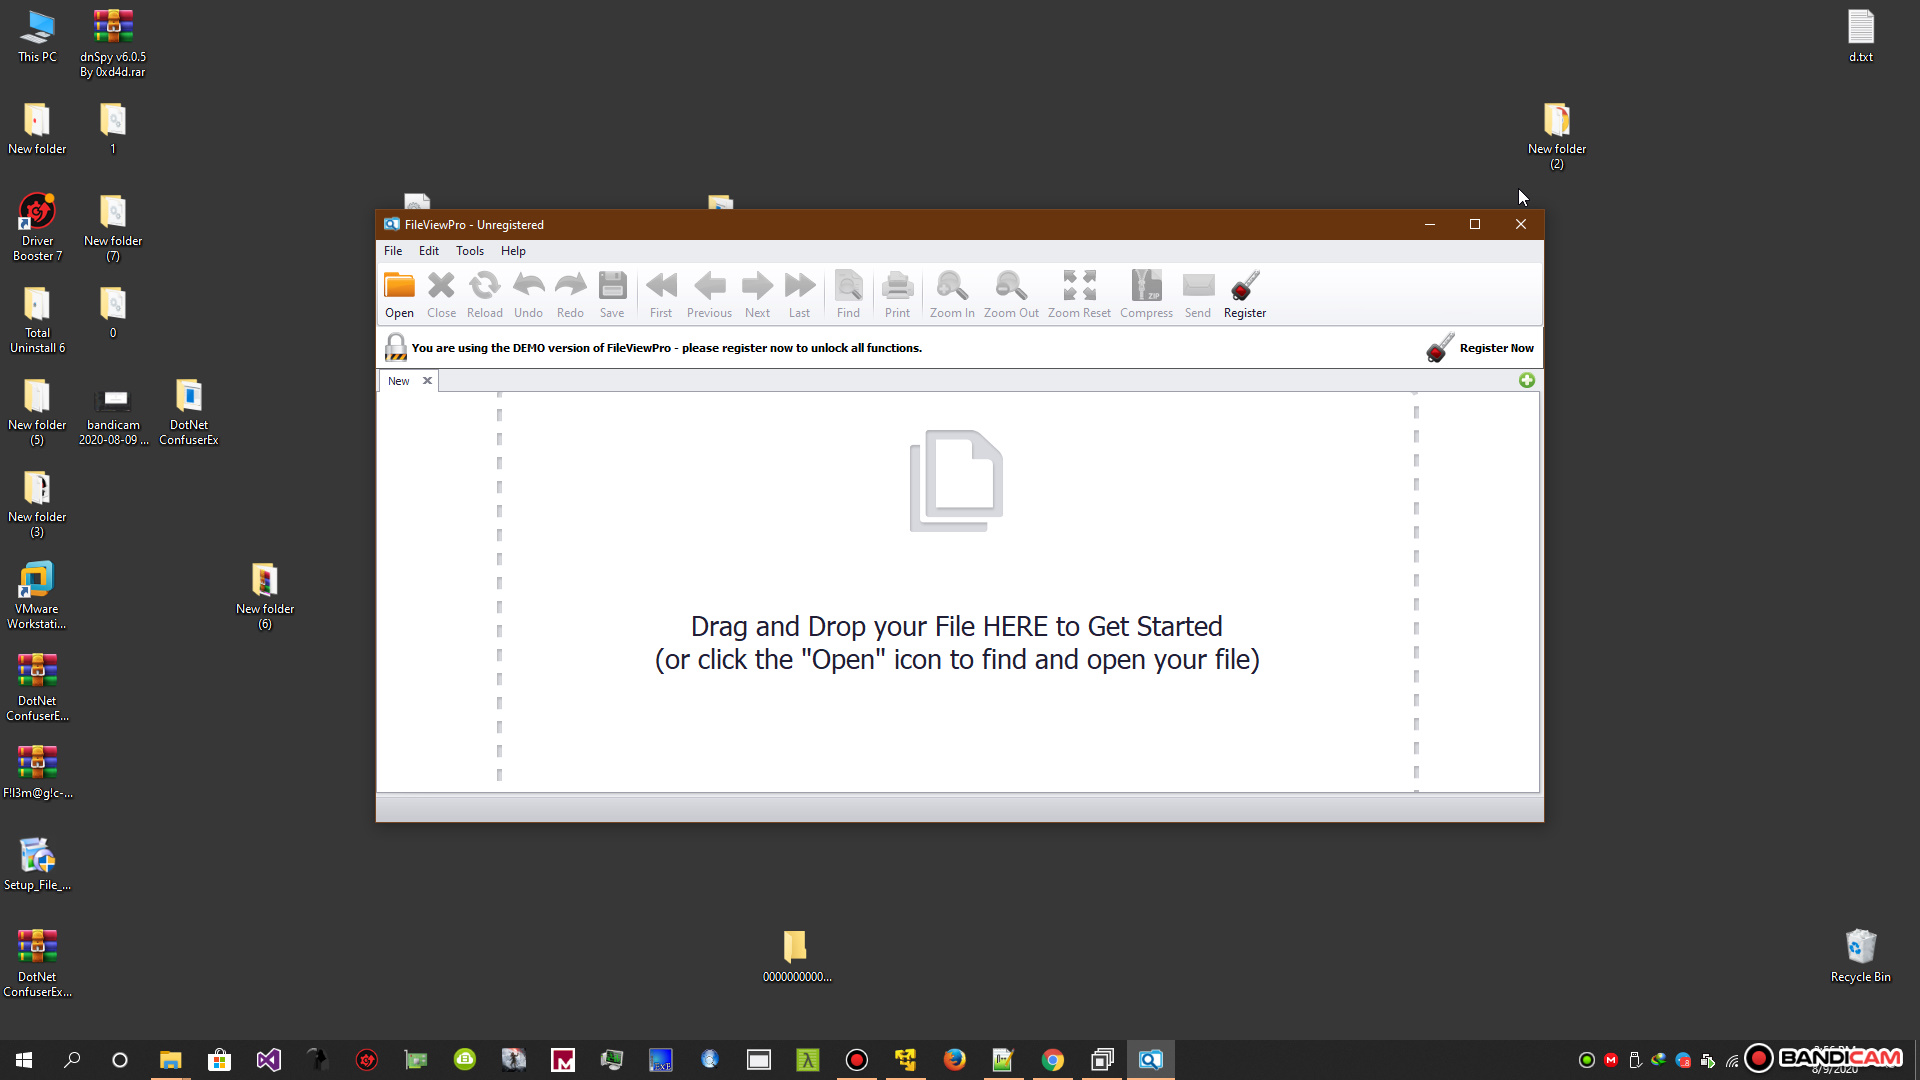Click the Save icon

pos(612,293)
